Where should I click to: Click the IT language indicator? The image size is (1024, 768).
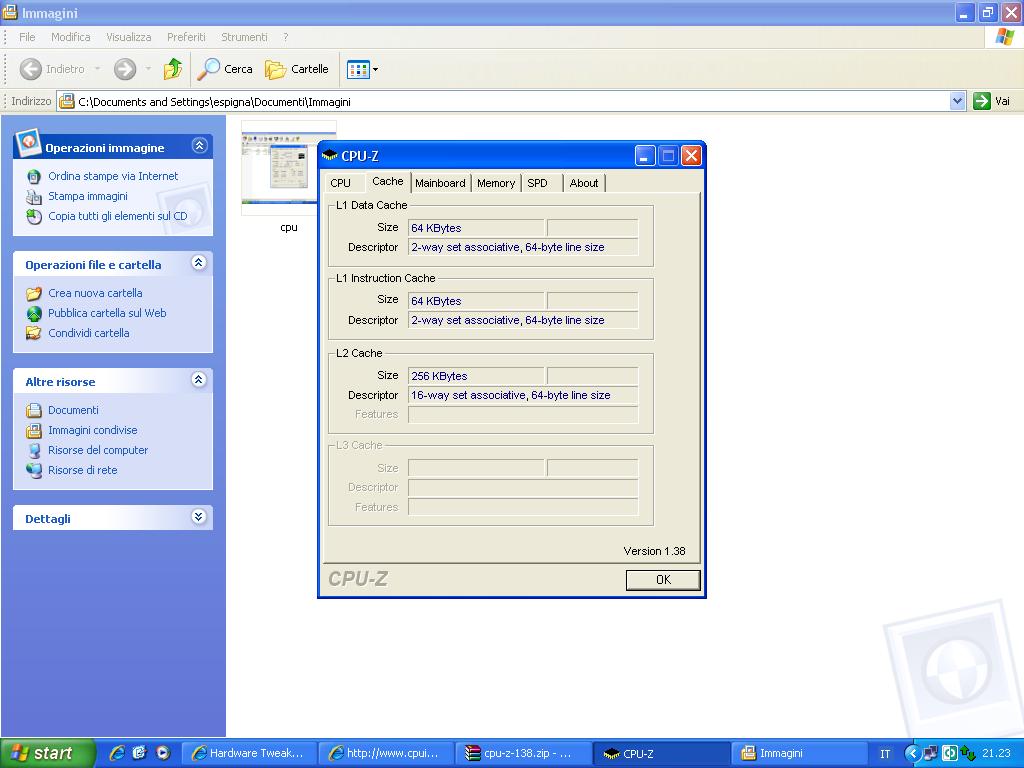tap(885, 754)
